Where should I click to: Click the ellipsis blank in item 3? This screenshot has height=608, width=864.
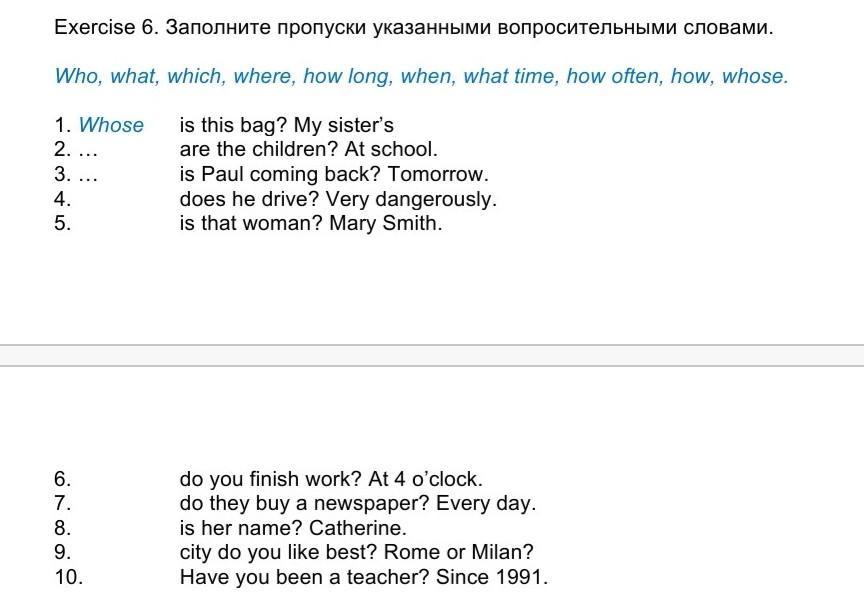[88, 174]
